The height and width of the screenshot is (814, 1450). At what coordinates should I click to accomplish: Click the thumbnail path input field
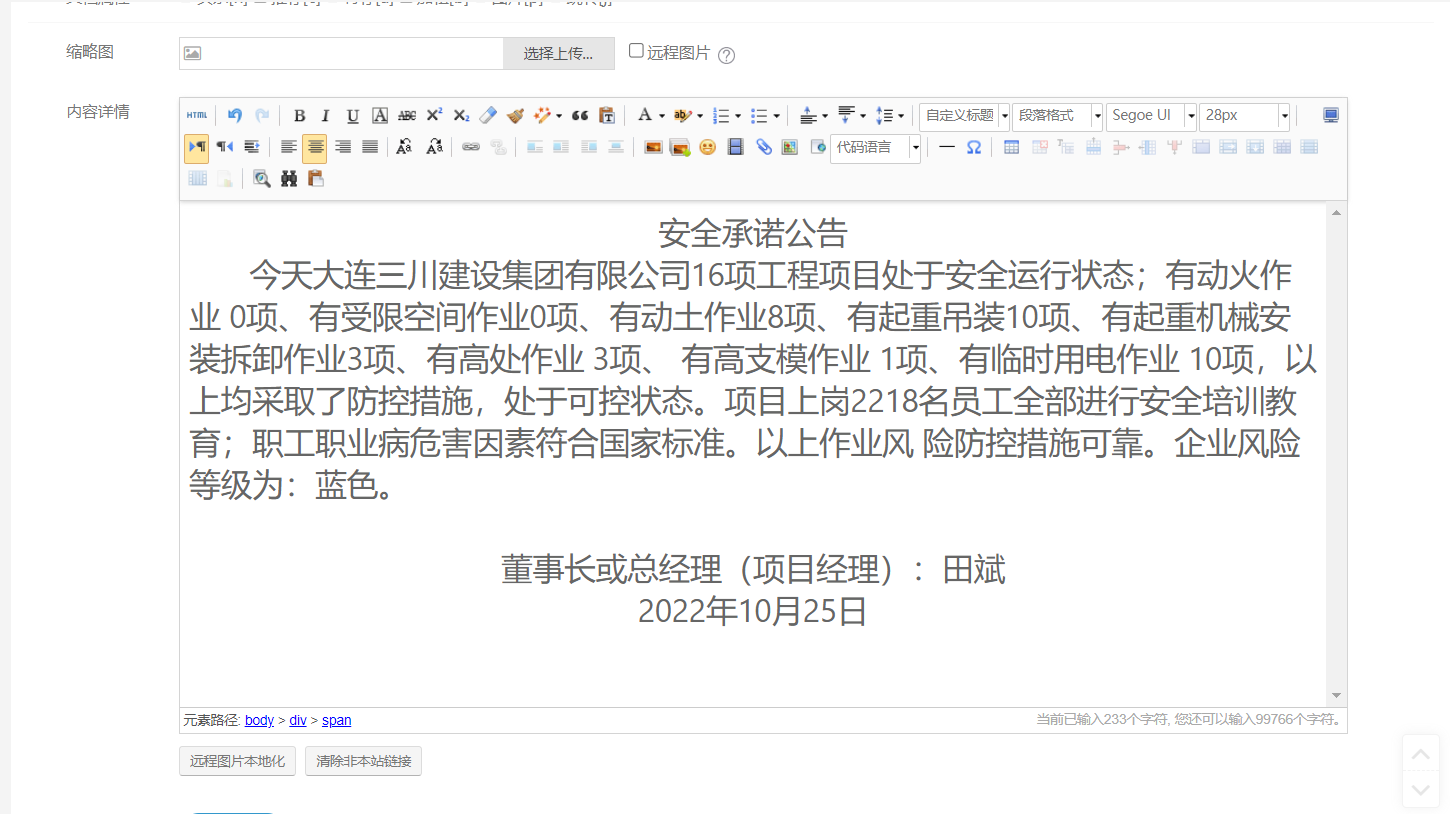point(341,54)
